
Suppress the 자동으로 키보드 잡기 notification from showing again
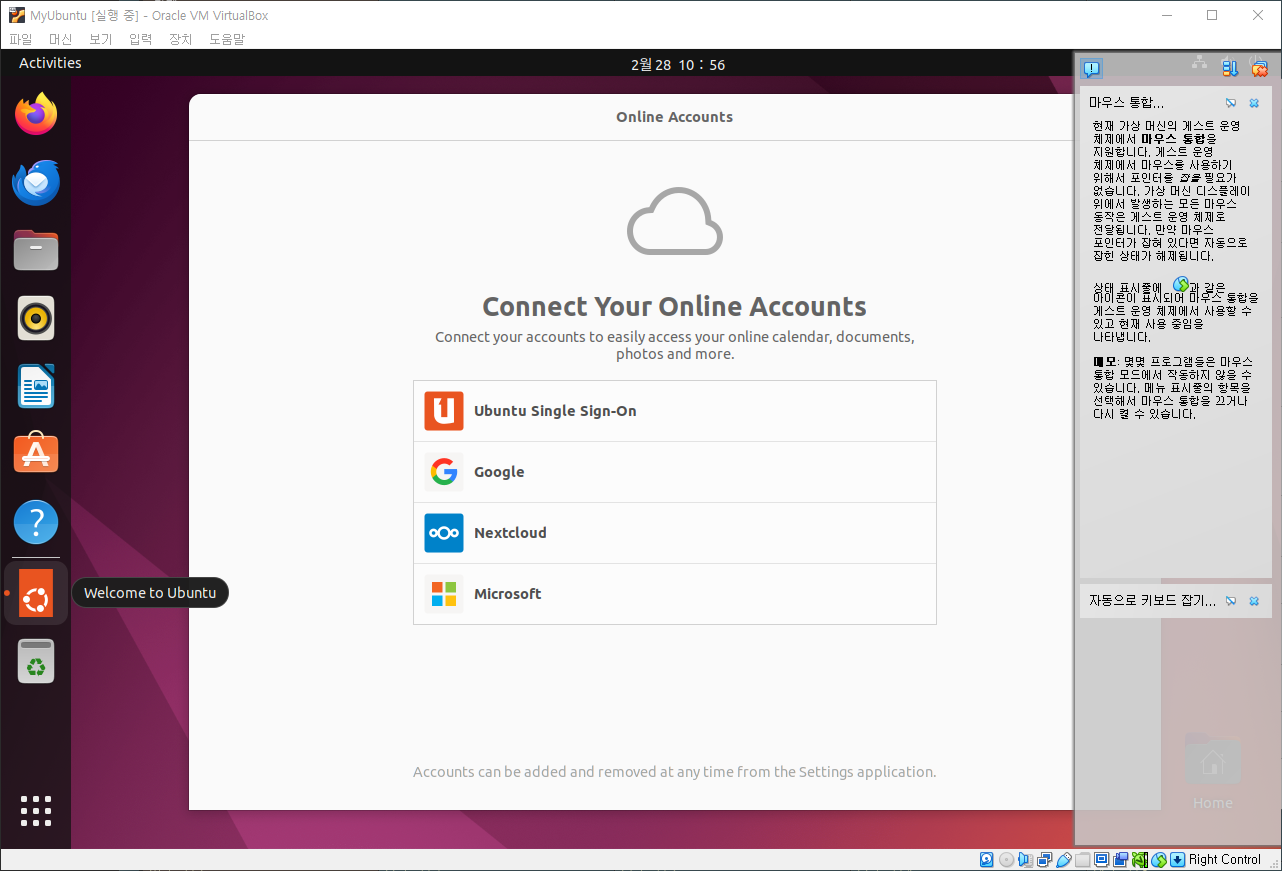pyautogui.click(x=1231, y=601)
